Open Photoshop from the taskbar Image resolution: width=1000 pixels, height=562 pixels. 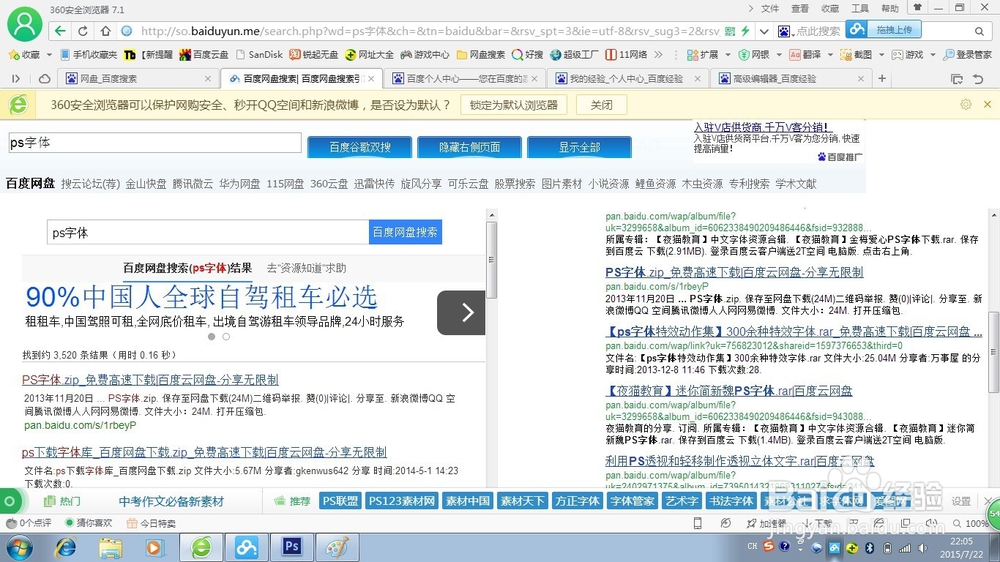click(292, 547)
